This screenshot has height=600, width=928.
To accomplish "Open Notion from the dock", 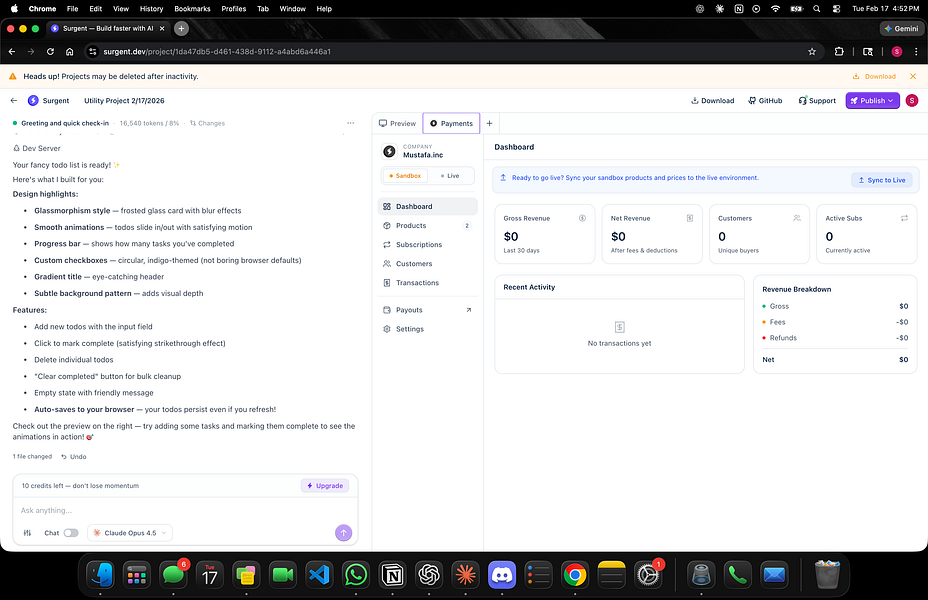I will (x=392, y=575).
